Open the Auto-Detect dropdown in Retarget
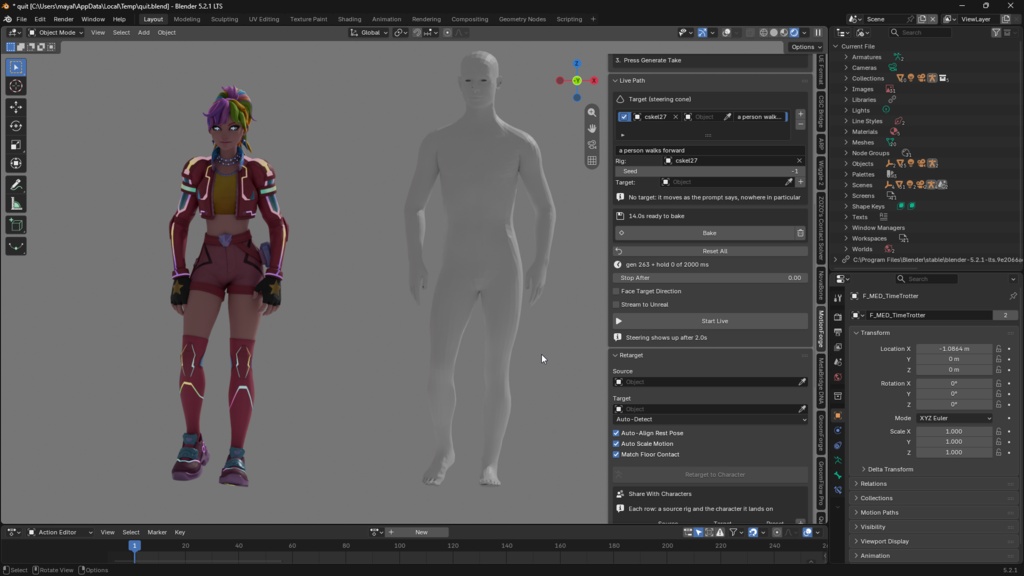 [x=711, y=419]
